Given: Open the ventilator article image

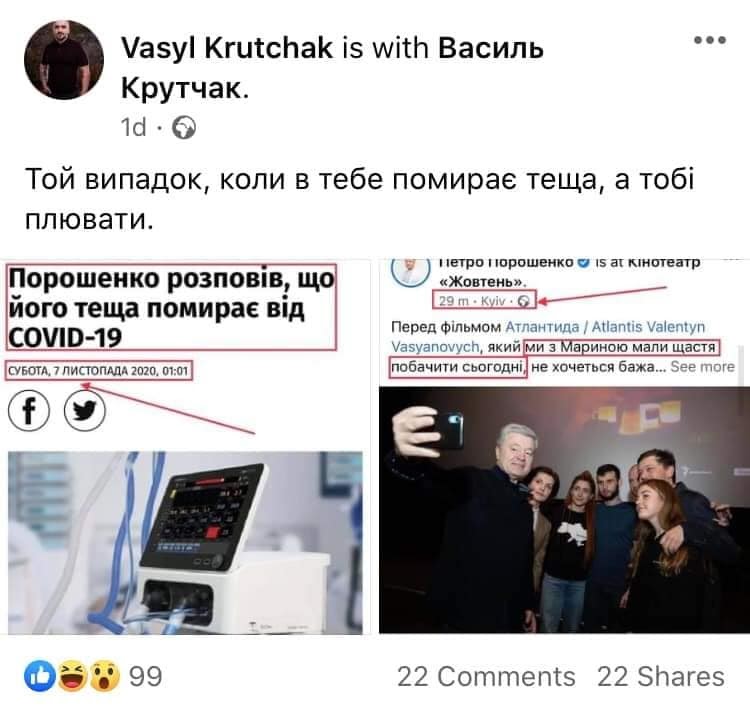Looking at the screenshot, I should [x=185, y=543].
